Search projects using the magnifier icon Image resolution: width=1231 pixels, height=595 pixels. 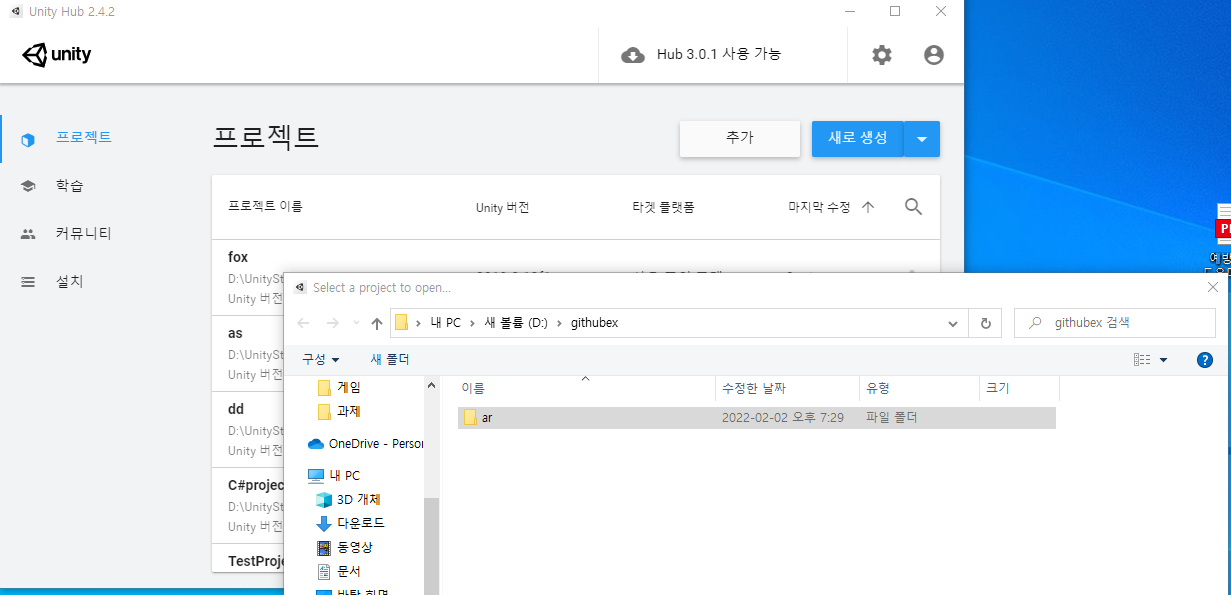click(x=913, y=207)
